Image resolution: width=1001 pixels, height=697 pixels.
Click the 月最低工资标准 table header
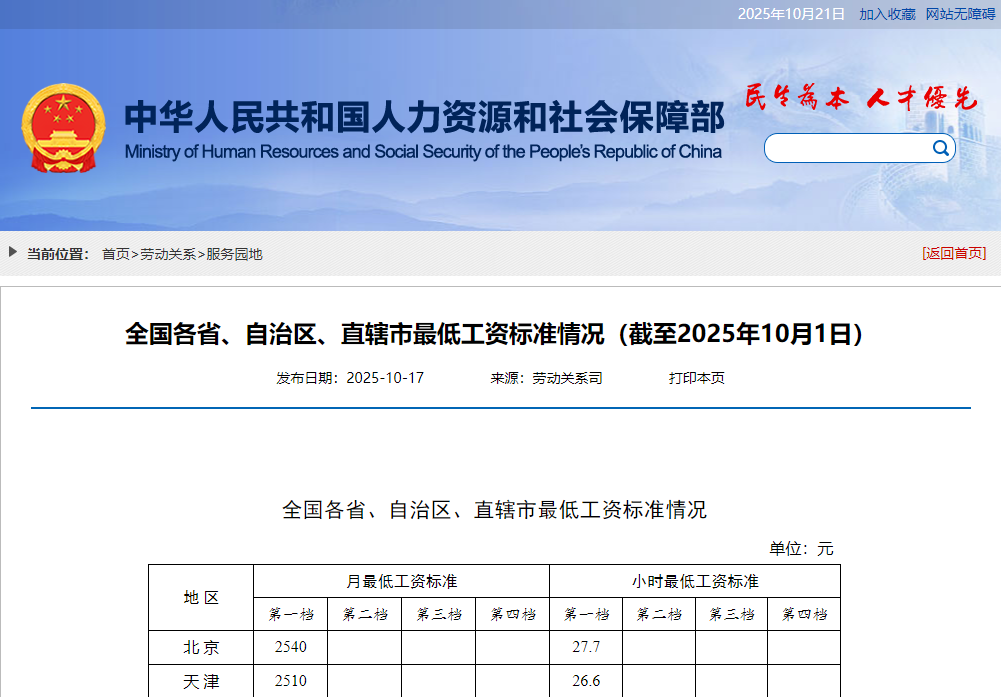point(402,580)
